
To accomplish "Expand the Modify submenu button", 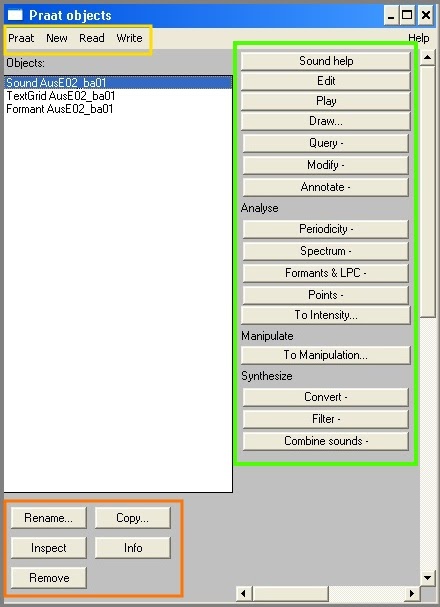I will point(325,165).
